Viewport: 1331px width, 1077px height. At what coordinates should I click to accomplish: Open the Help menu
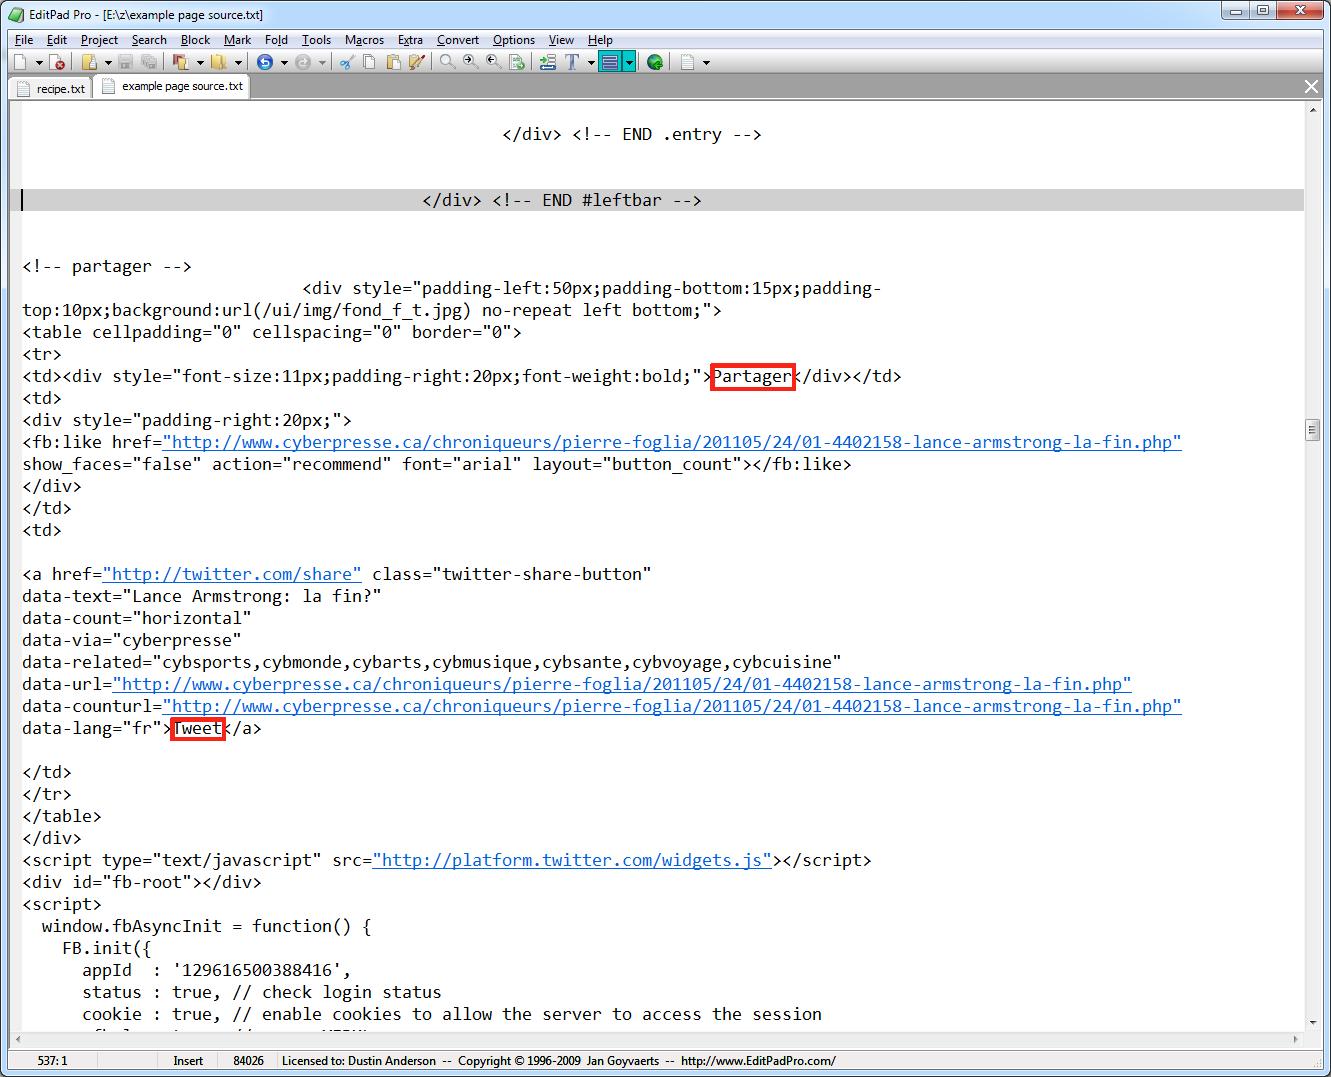click(x=600, y=40)
